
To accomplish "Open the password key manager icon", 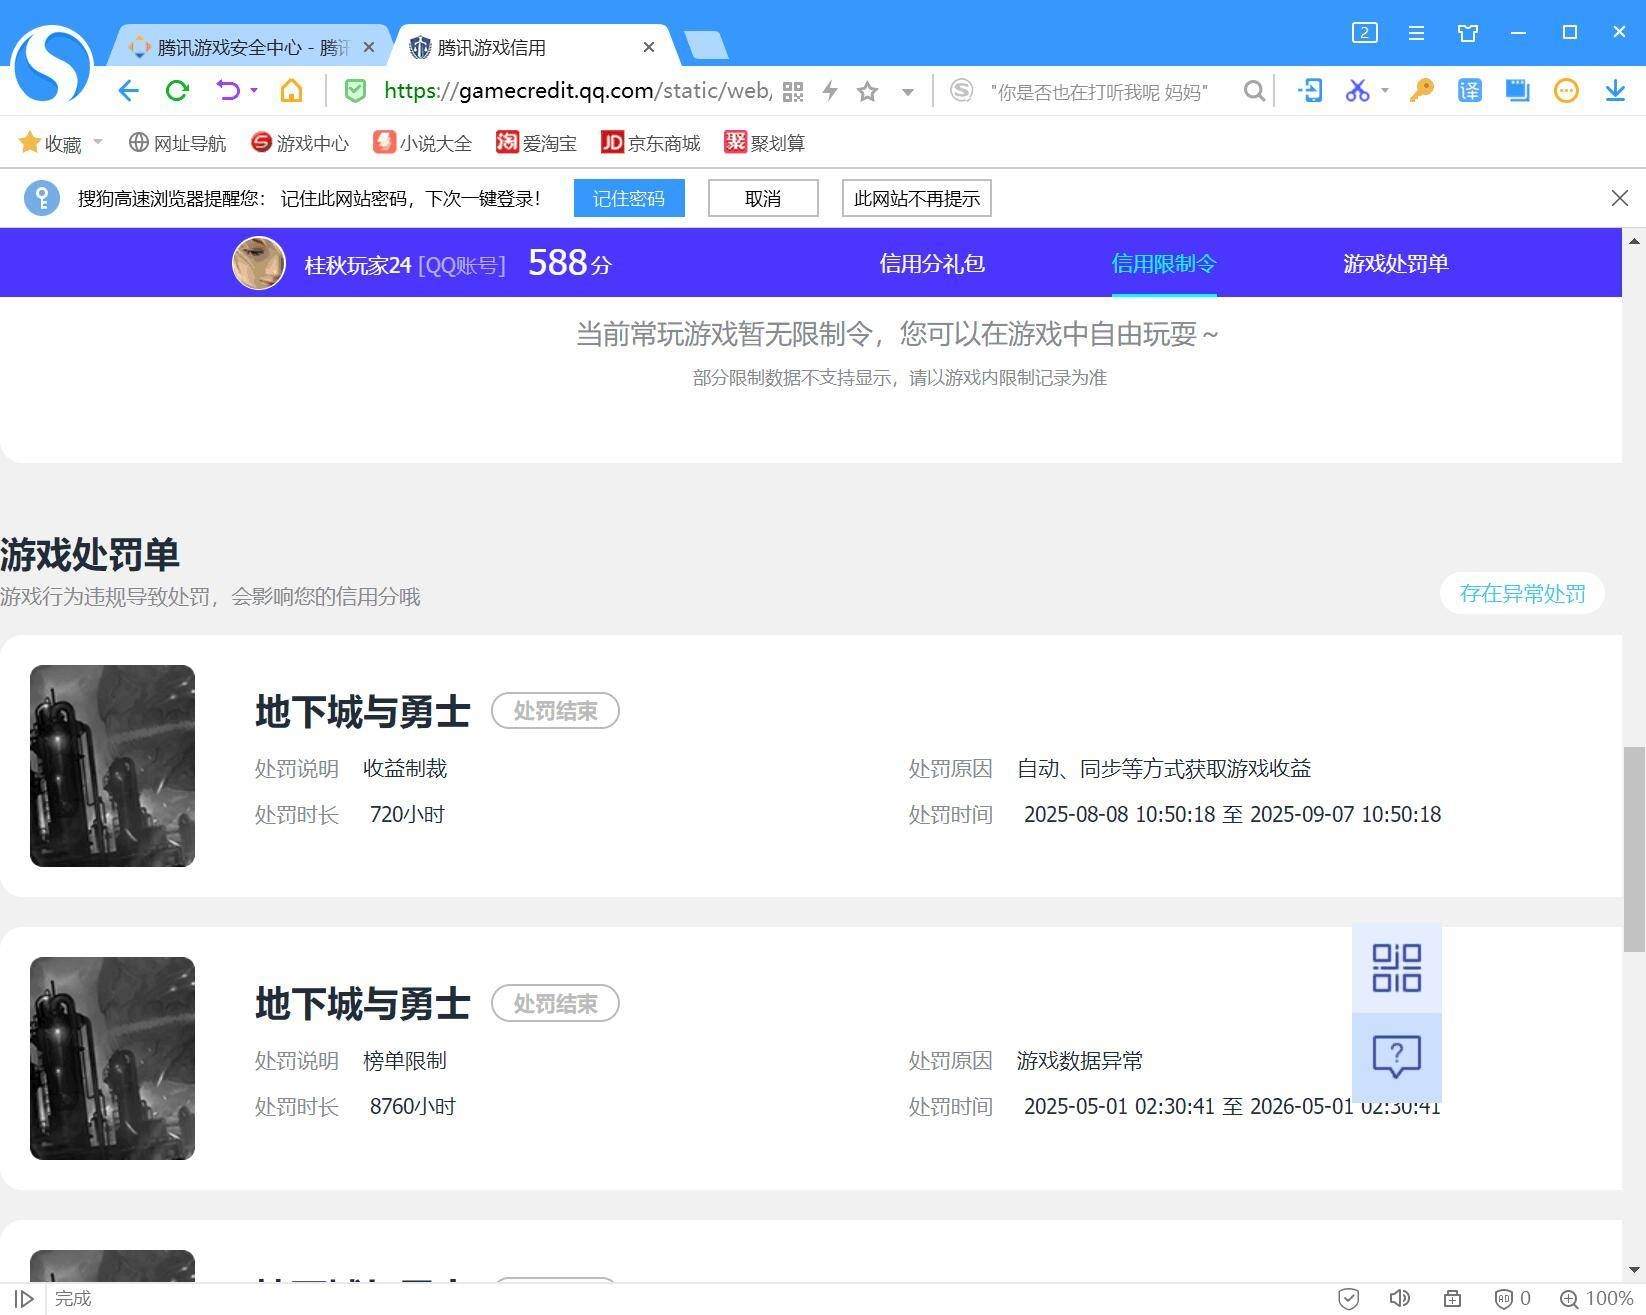I will click(1421, 91).
